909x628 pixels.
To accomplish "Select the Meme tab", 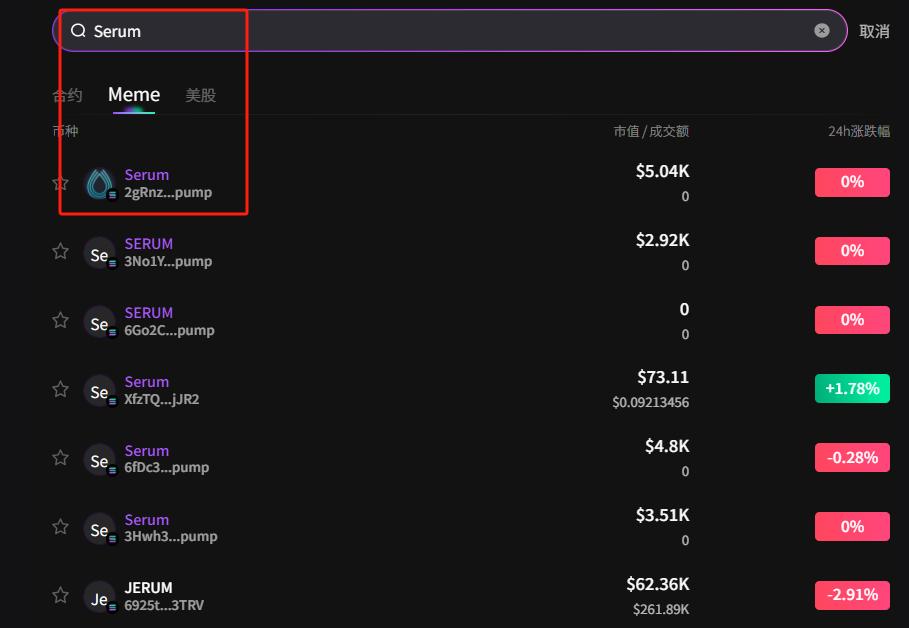I will [x=134, y=95].
